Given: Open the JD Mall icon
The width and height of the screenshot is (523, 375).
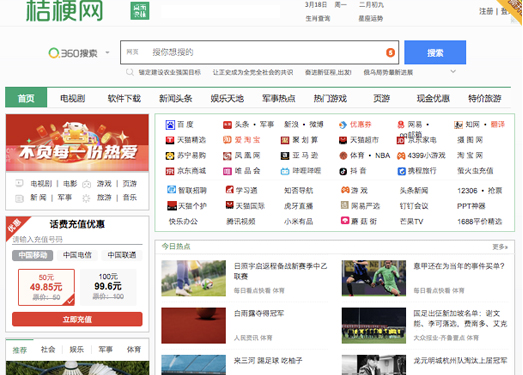Looking at the screenshot, I should tap(170, 171).
